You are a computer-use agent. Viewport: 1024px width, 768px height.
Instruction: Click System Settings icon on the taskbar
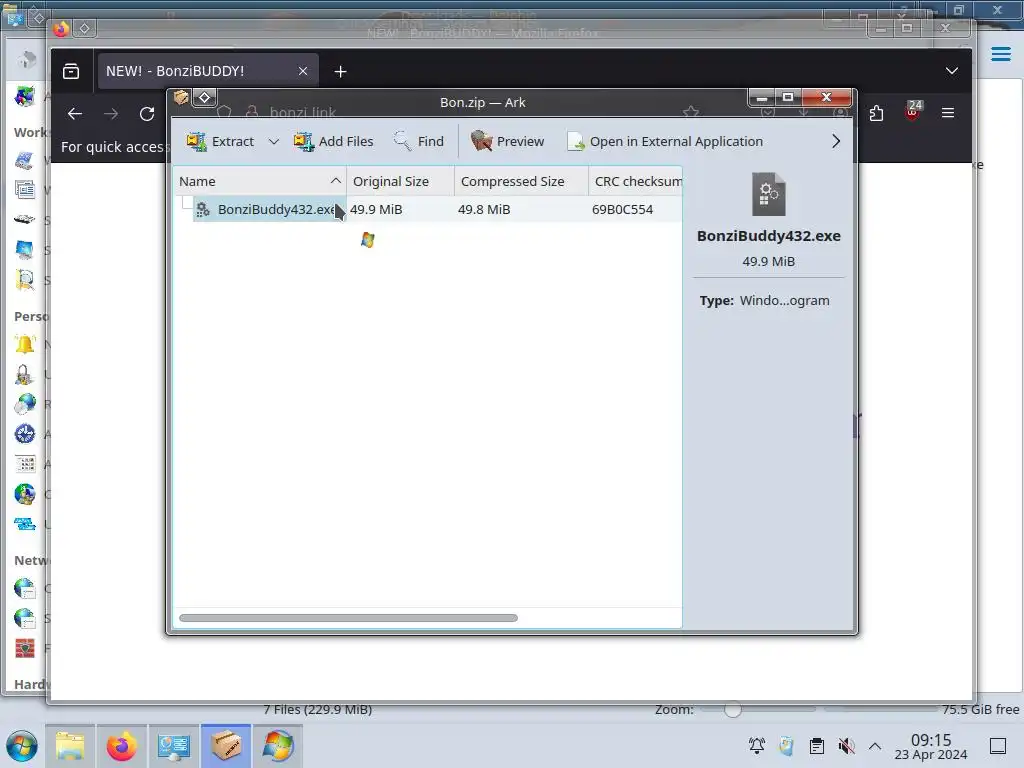pyautogui.click(x=174, y=746)
